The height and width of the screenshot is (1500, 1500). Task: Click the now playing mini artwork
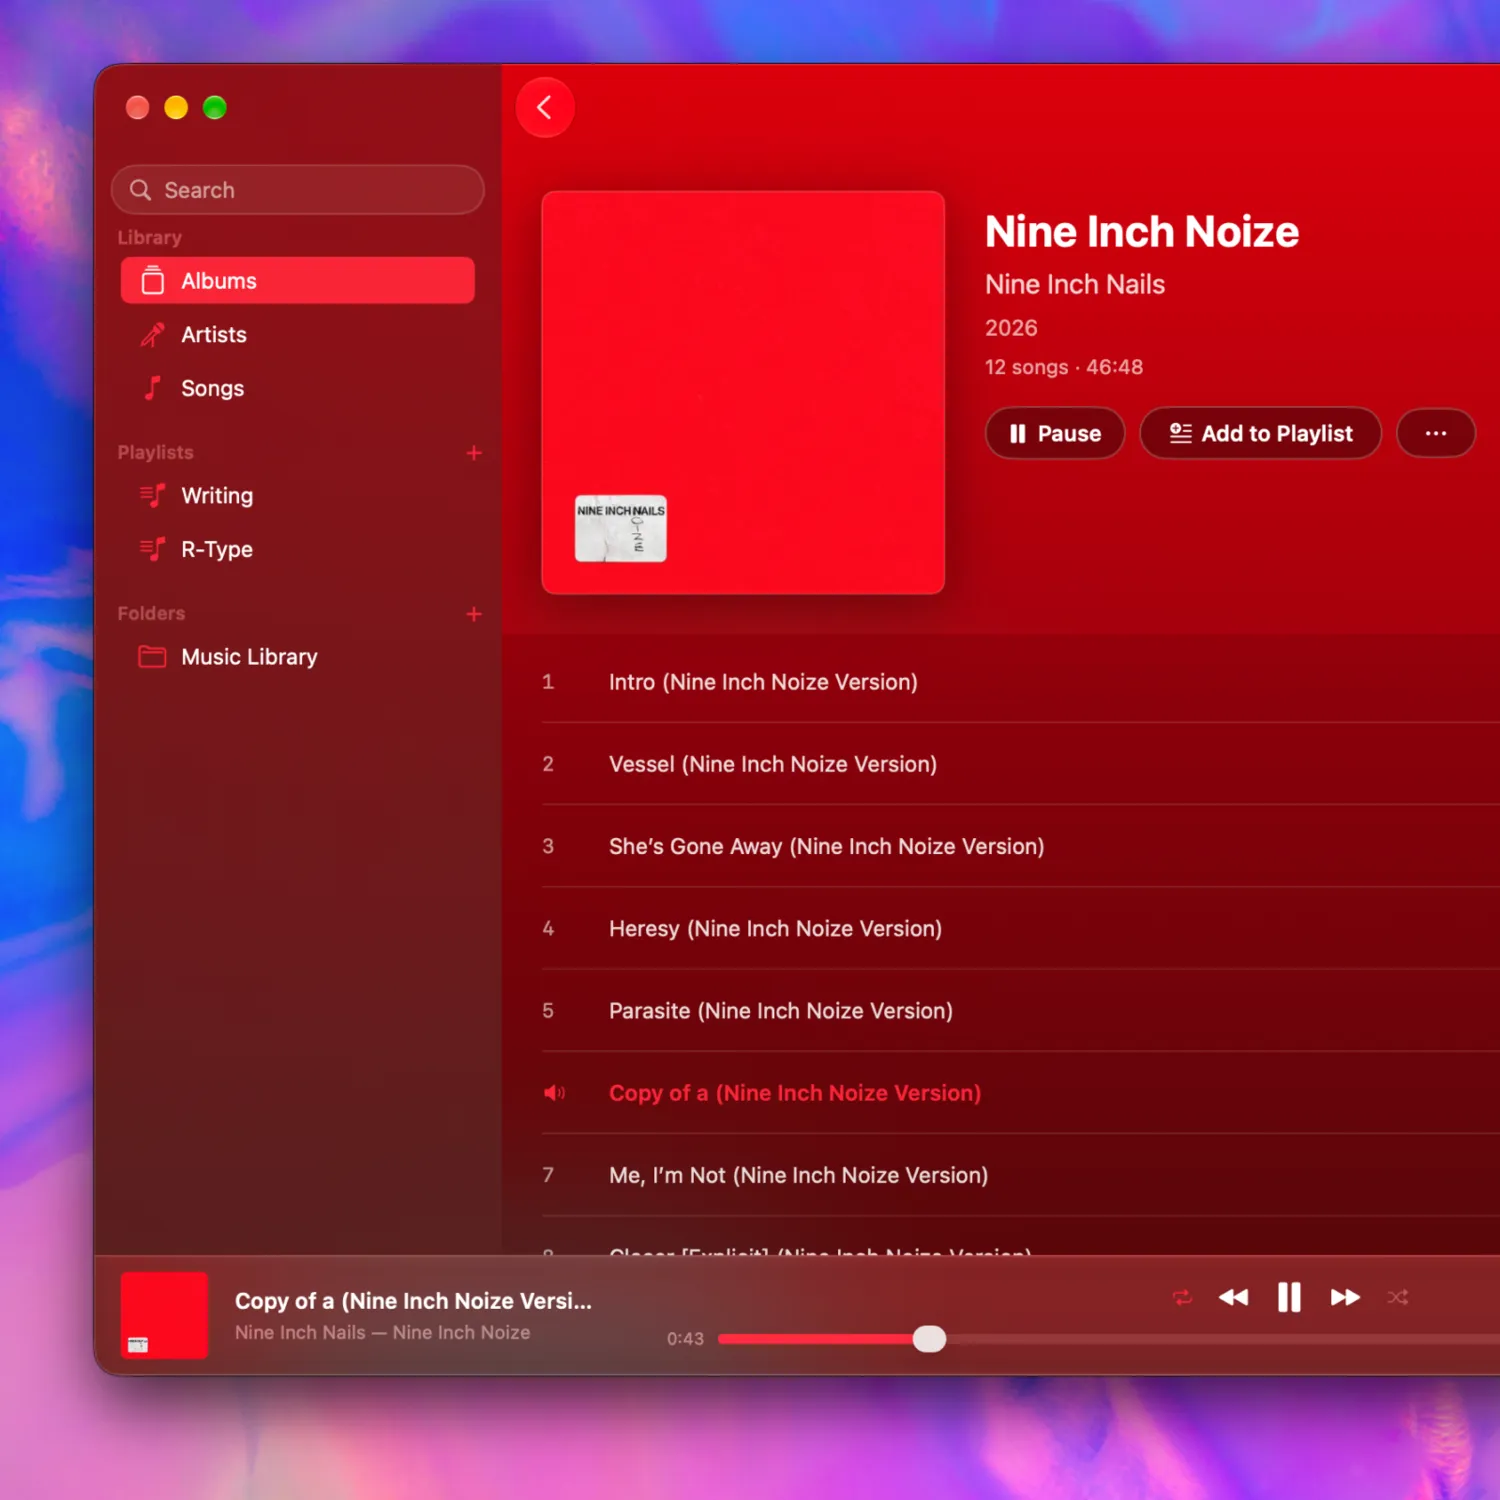[164, 1315]
